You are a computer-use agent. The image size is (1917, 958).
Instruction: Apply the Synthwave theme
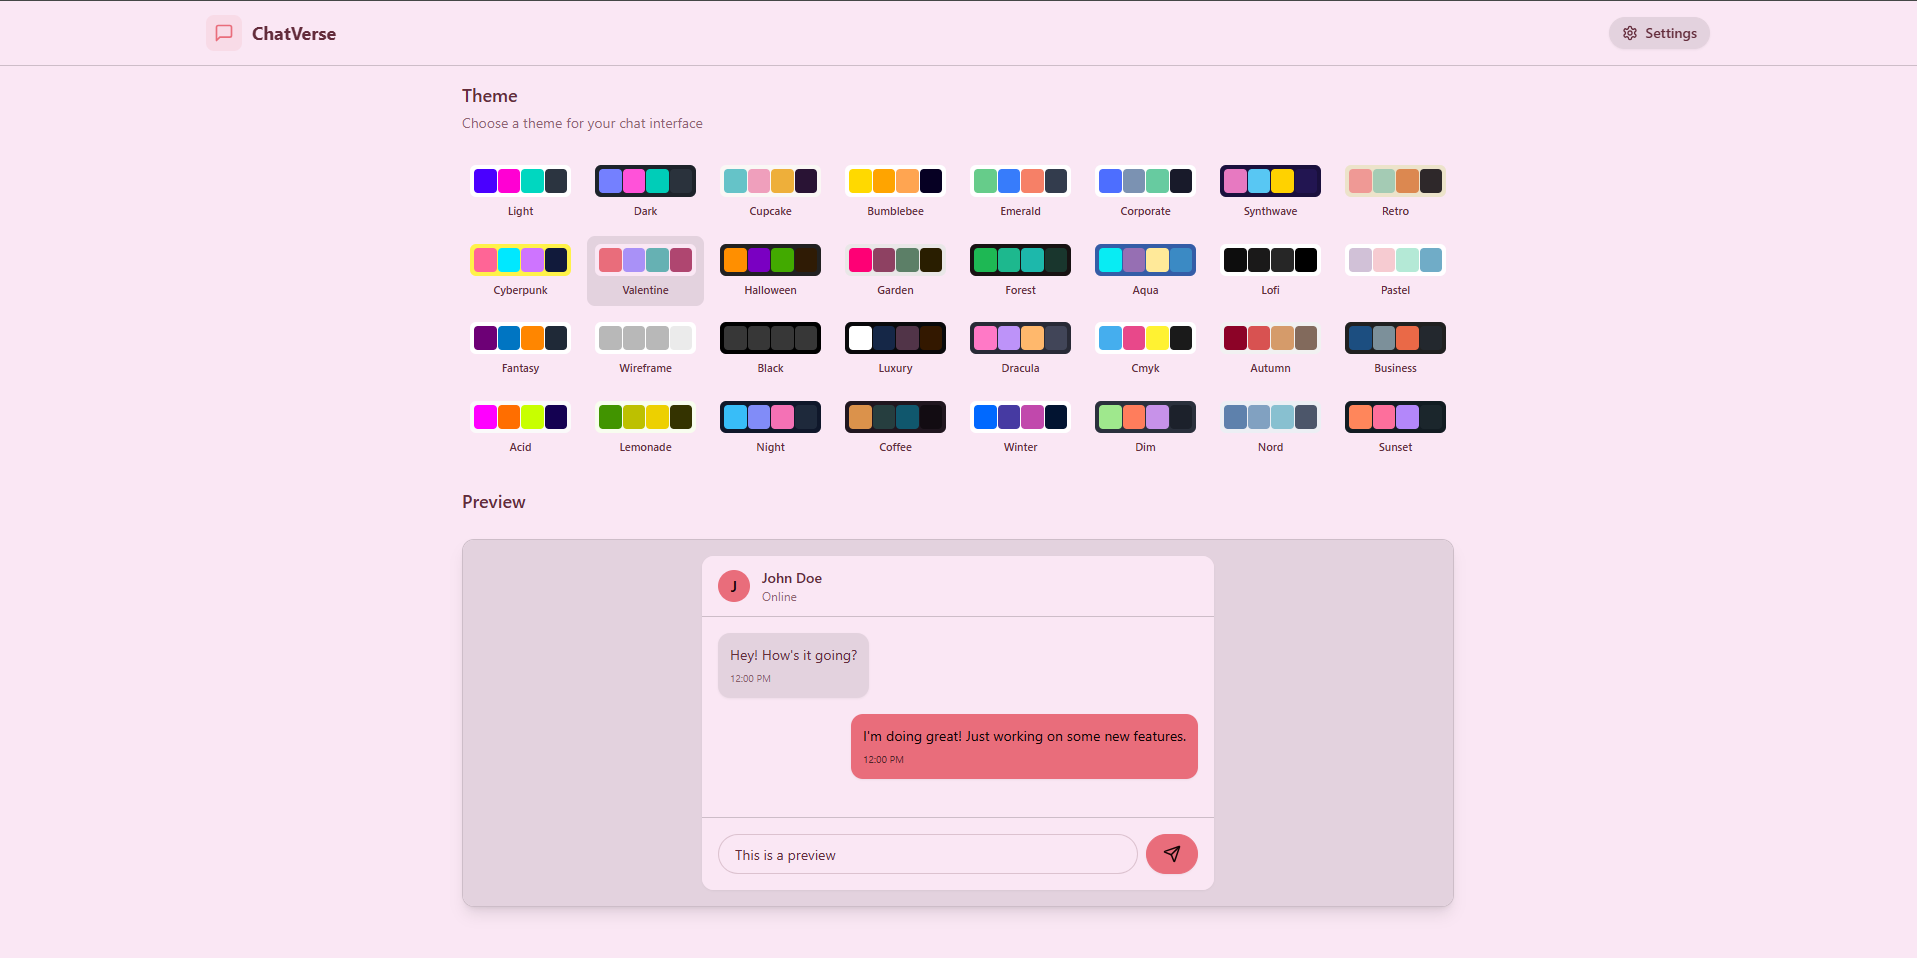1270,192
